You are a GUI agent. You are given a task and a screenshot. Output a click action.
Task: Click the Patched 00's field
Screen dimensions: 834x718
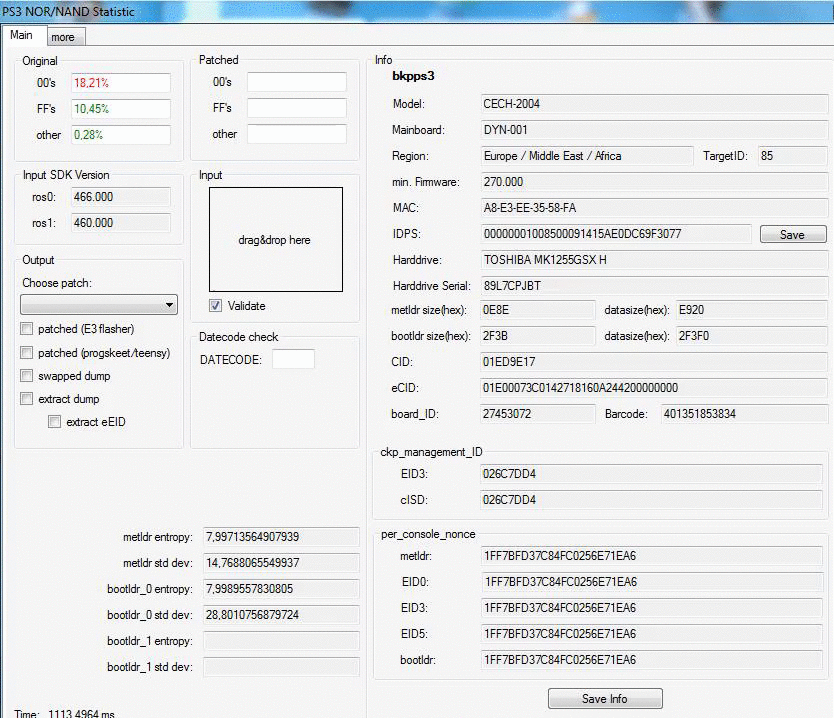[x=297, y=82]
